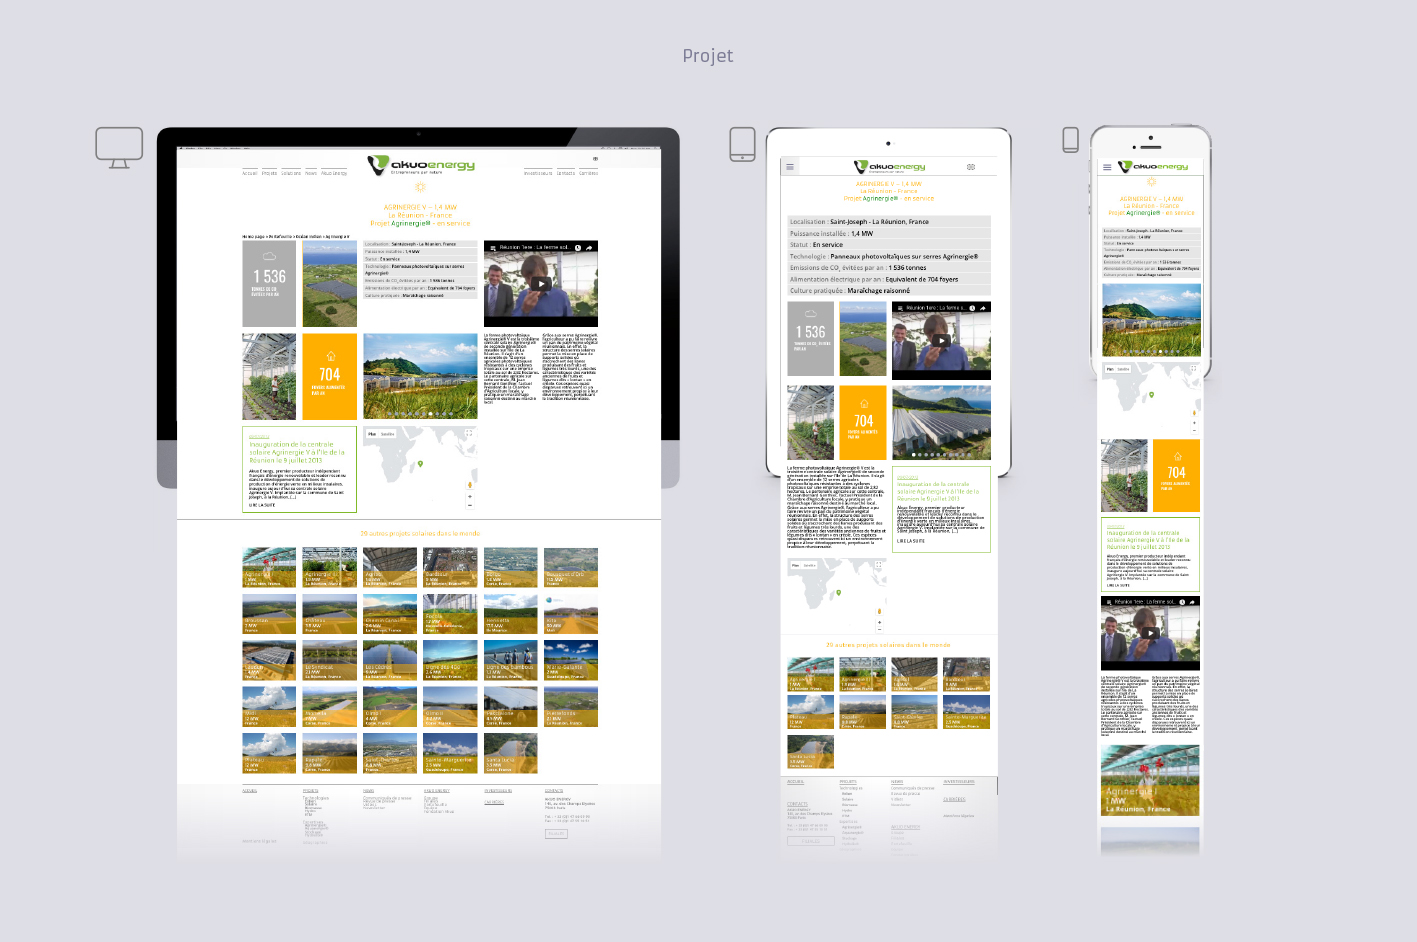Click the desktop landscape slideshow image
This screenshot has height=942, width=1417.
[x=420, y=376]
